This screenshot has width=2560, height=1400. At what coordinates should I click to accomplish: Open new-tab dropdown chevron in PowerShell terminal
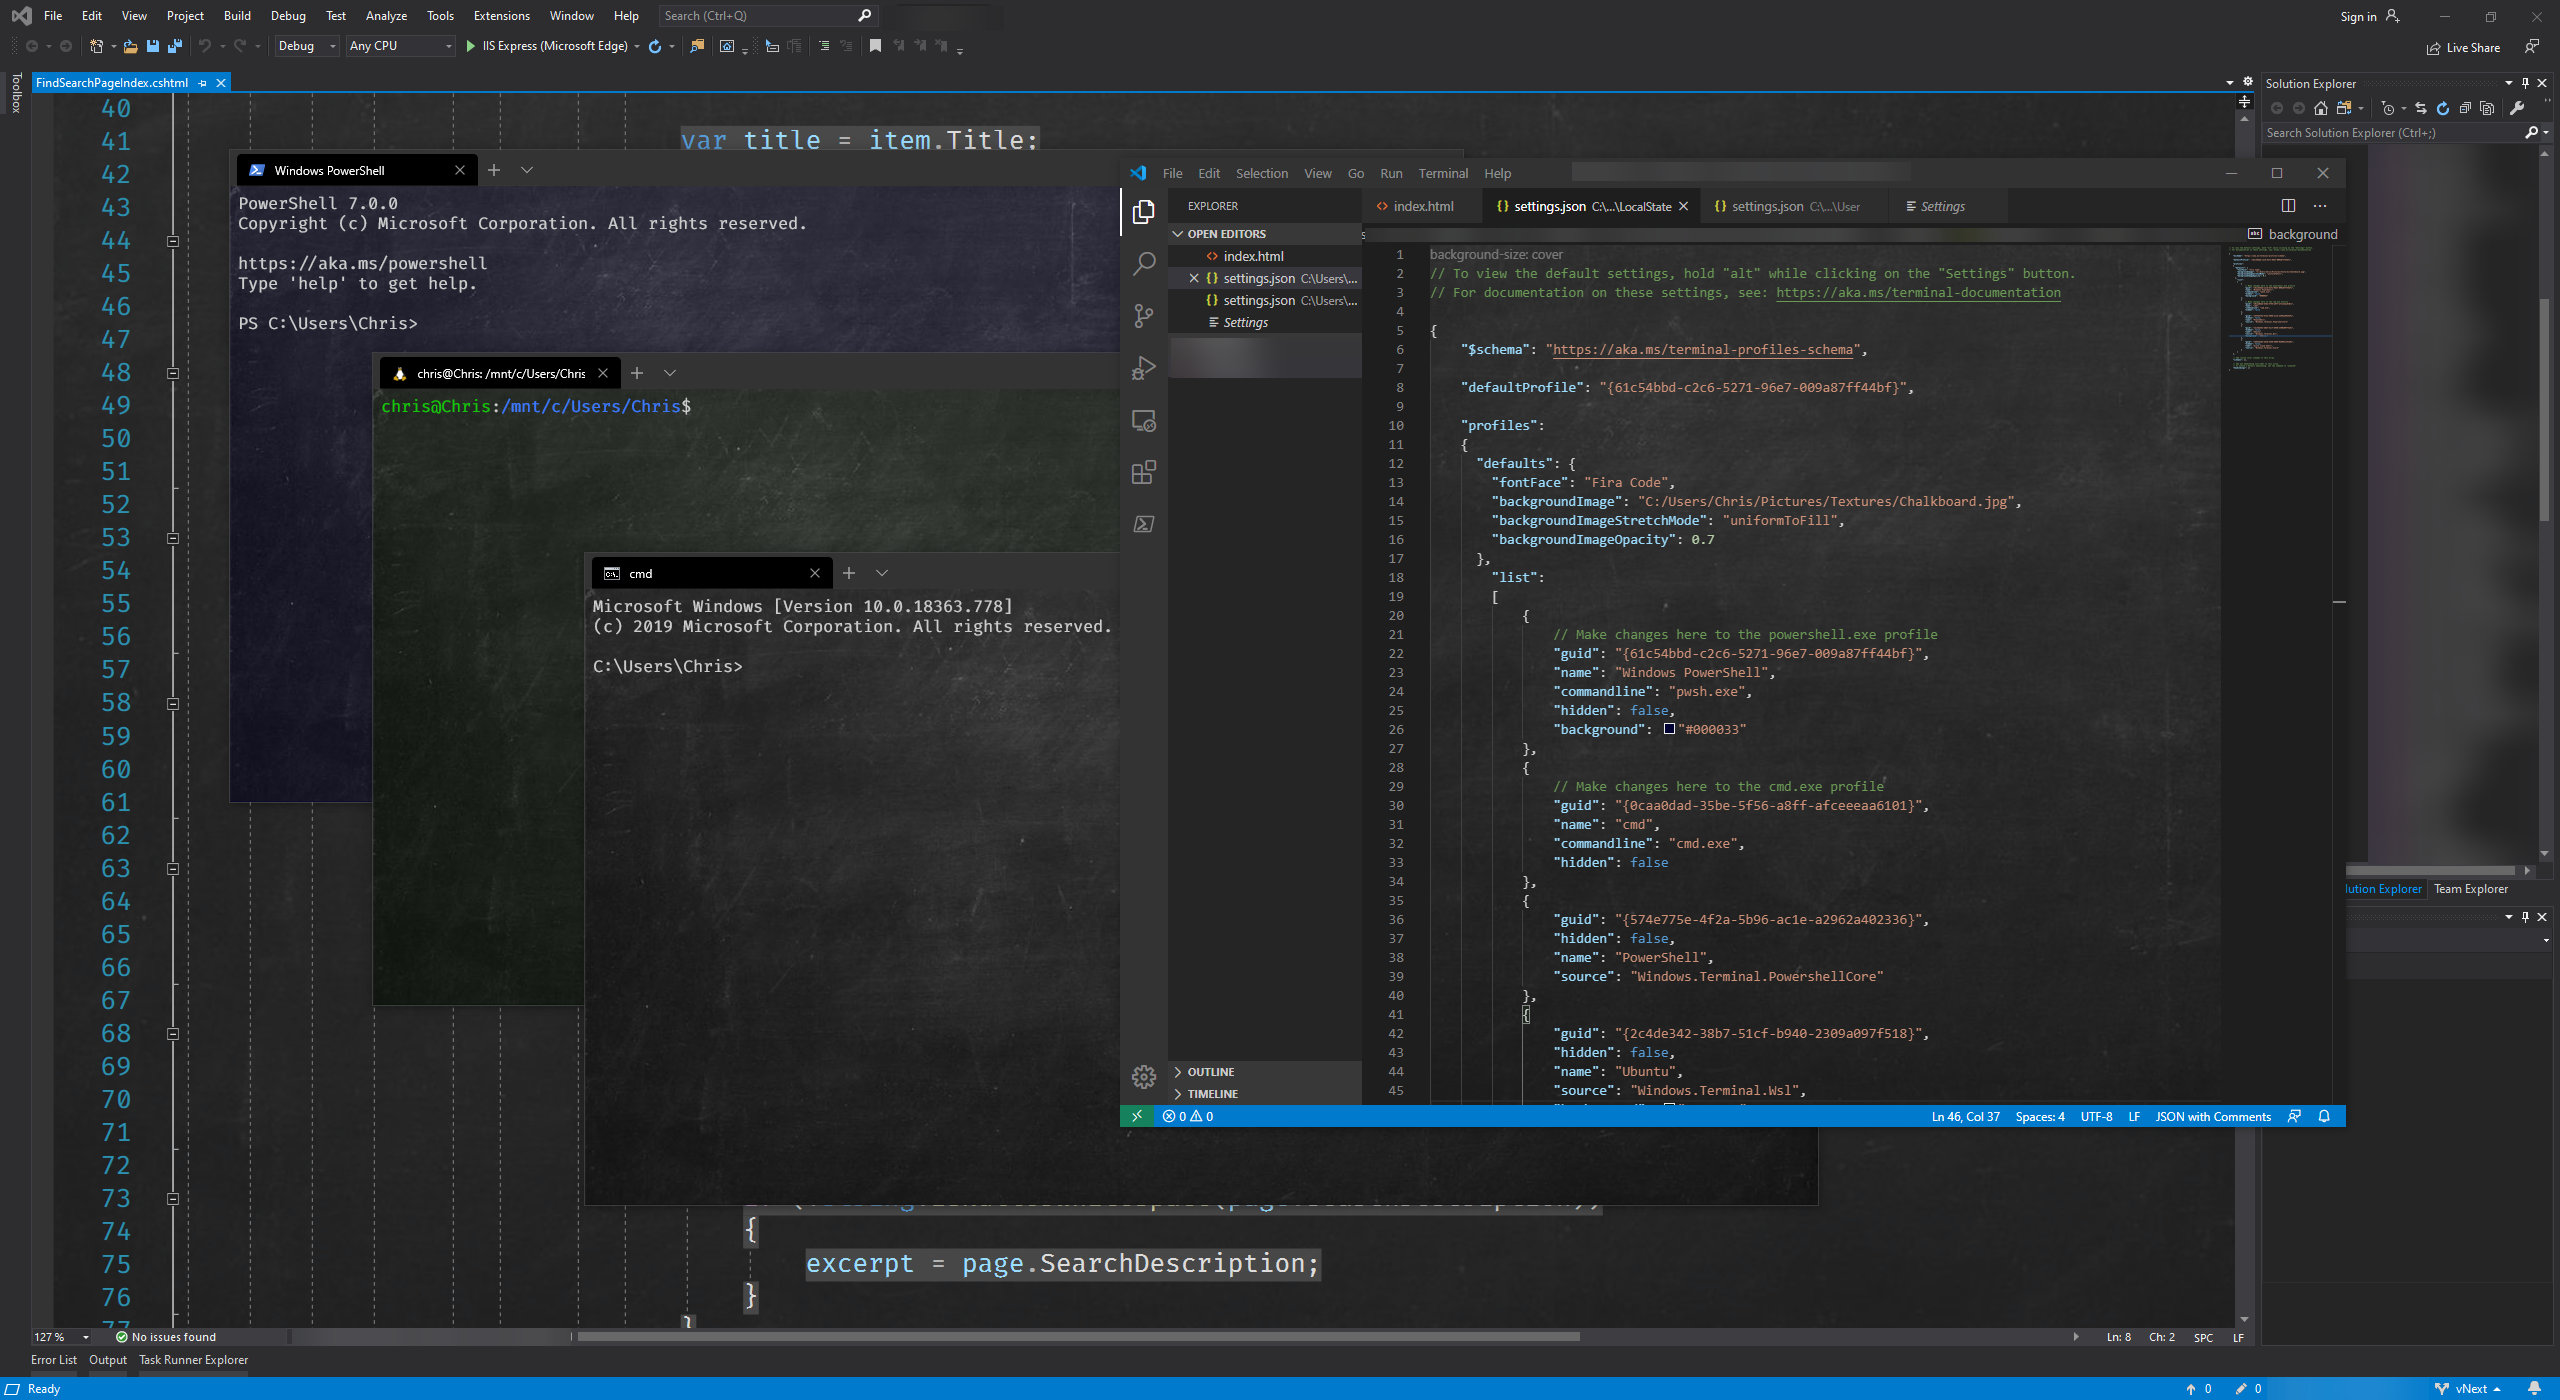tap(527, 170)
